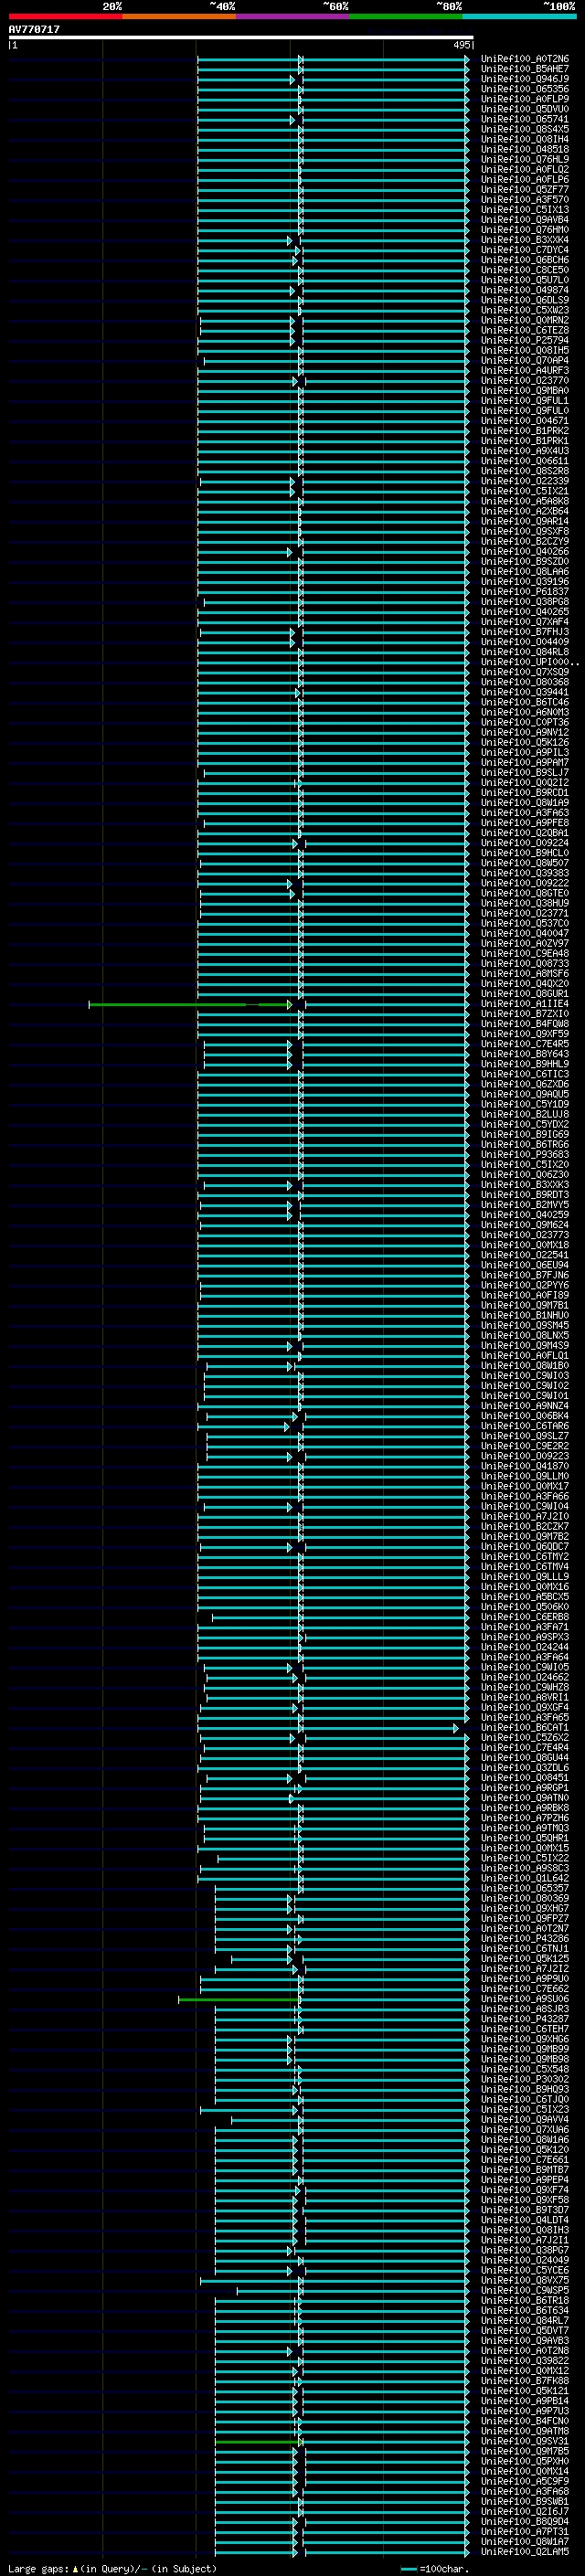The image size is (585, 2576).
Task: Select hit label UniRef100_A9SU06
Action: pyautogui.click(x=525, y=2000)
